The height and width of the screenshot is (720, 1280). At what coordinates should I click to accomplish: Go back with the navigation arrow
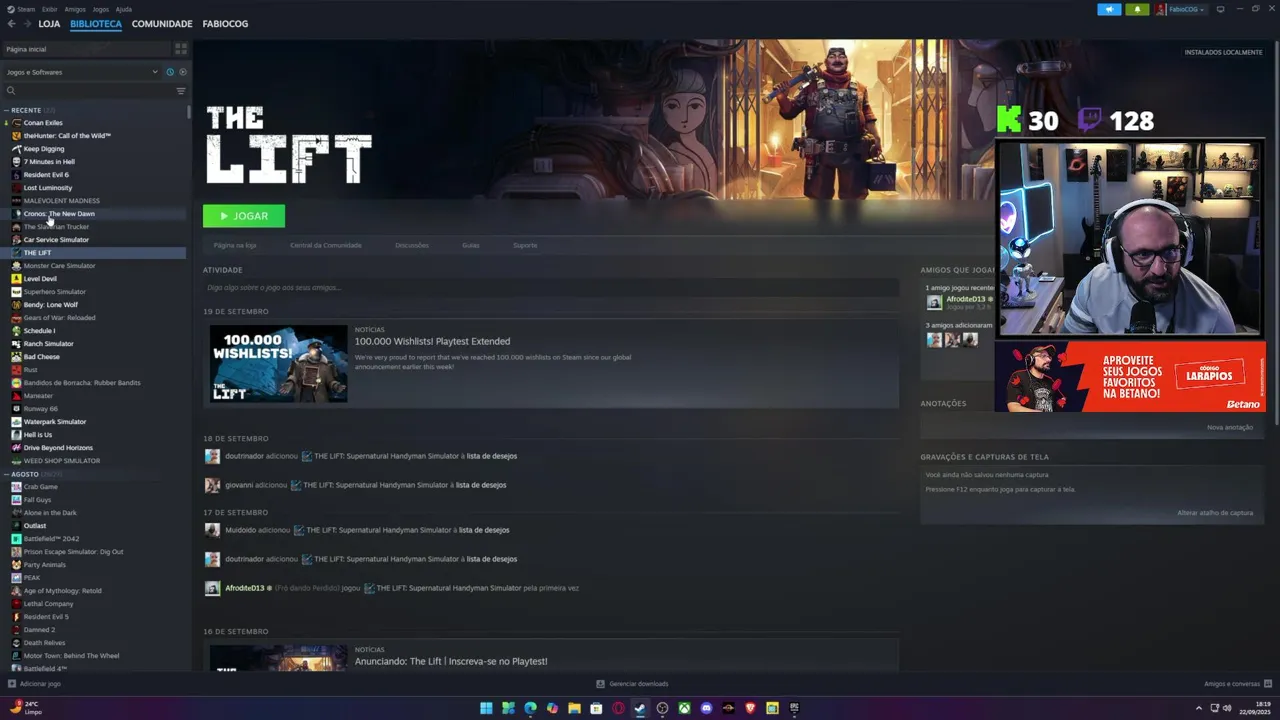click(11, 23)
